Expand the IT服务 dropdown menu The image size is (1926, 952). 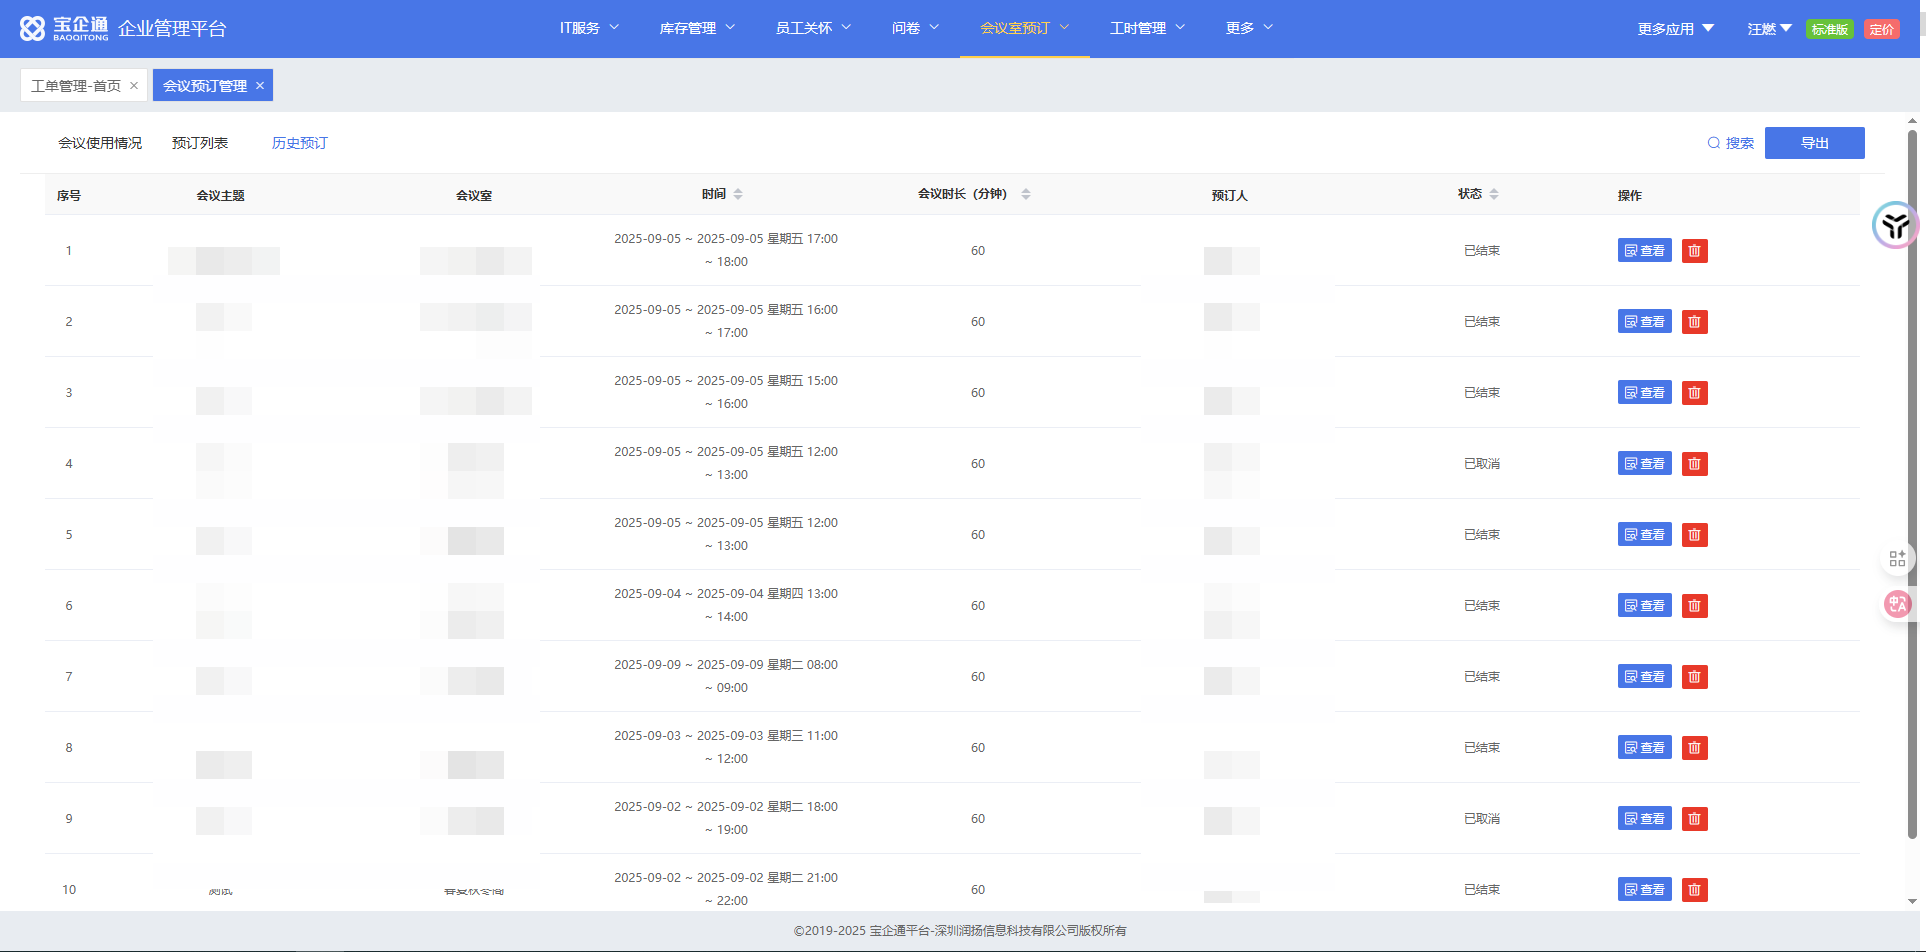589,28
